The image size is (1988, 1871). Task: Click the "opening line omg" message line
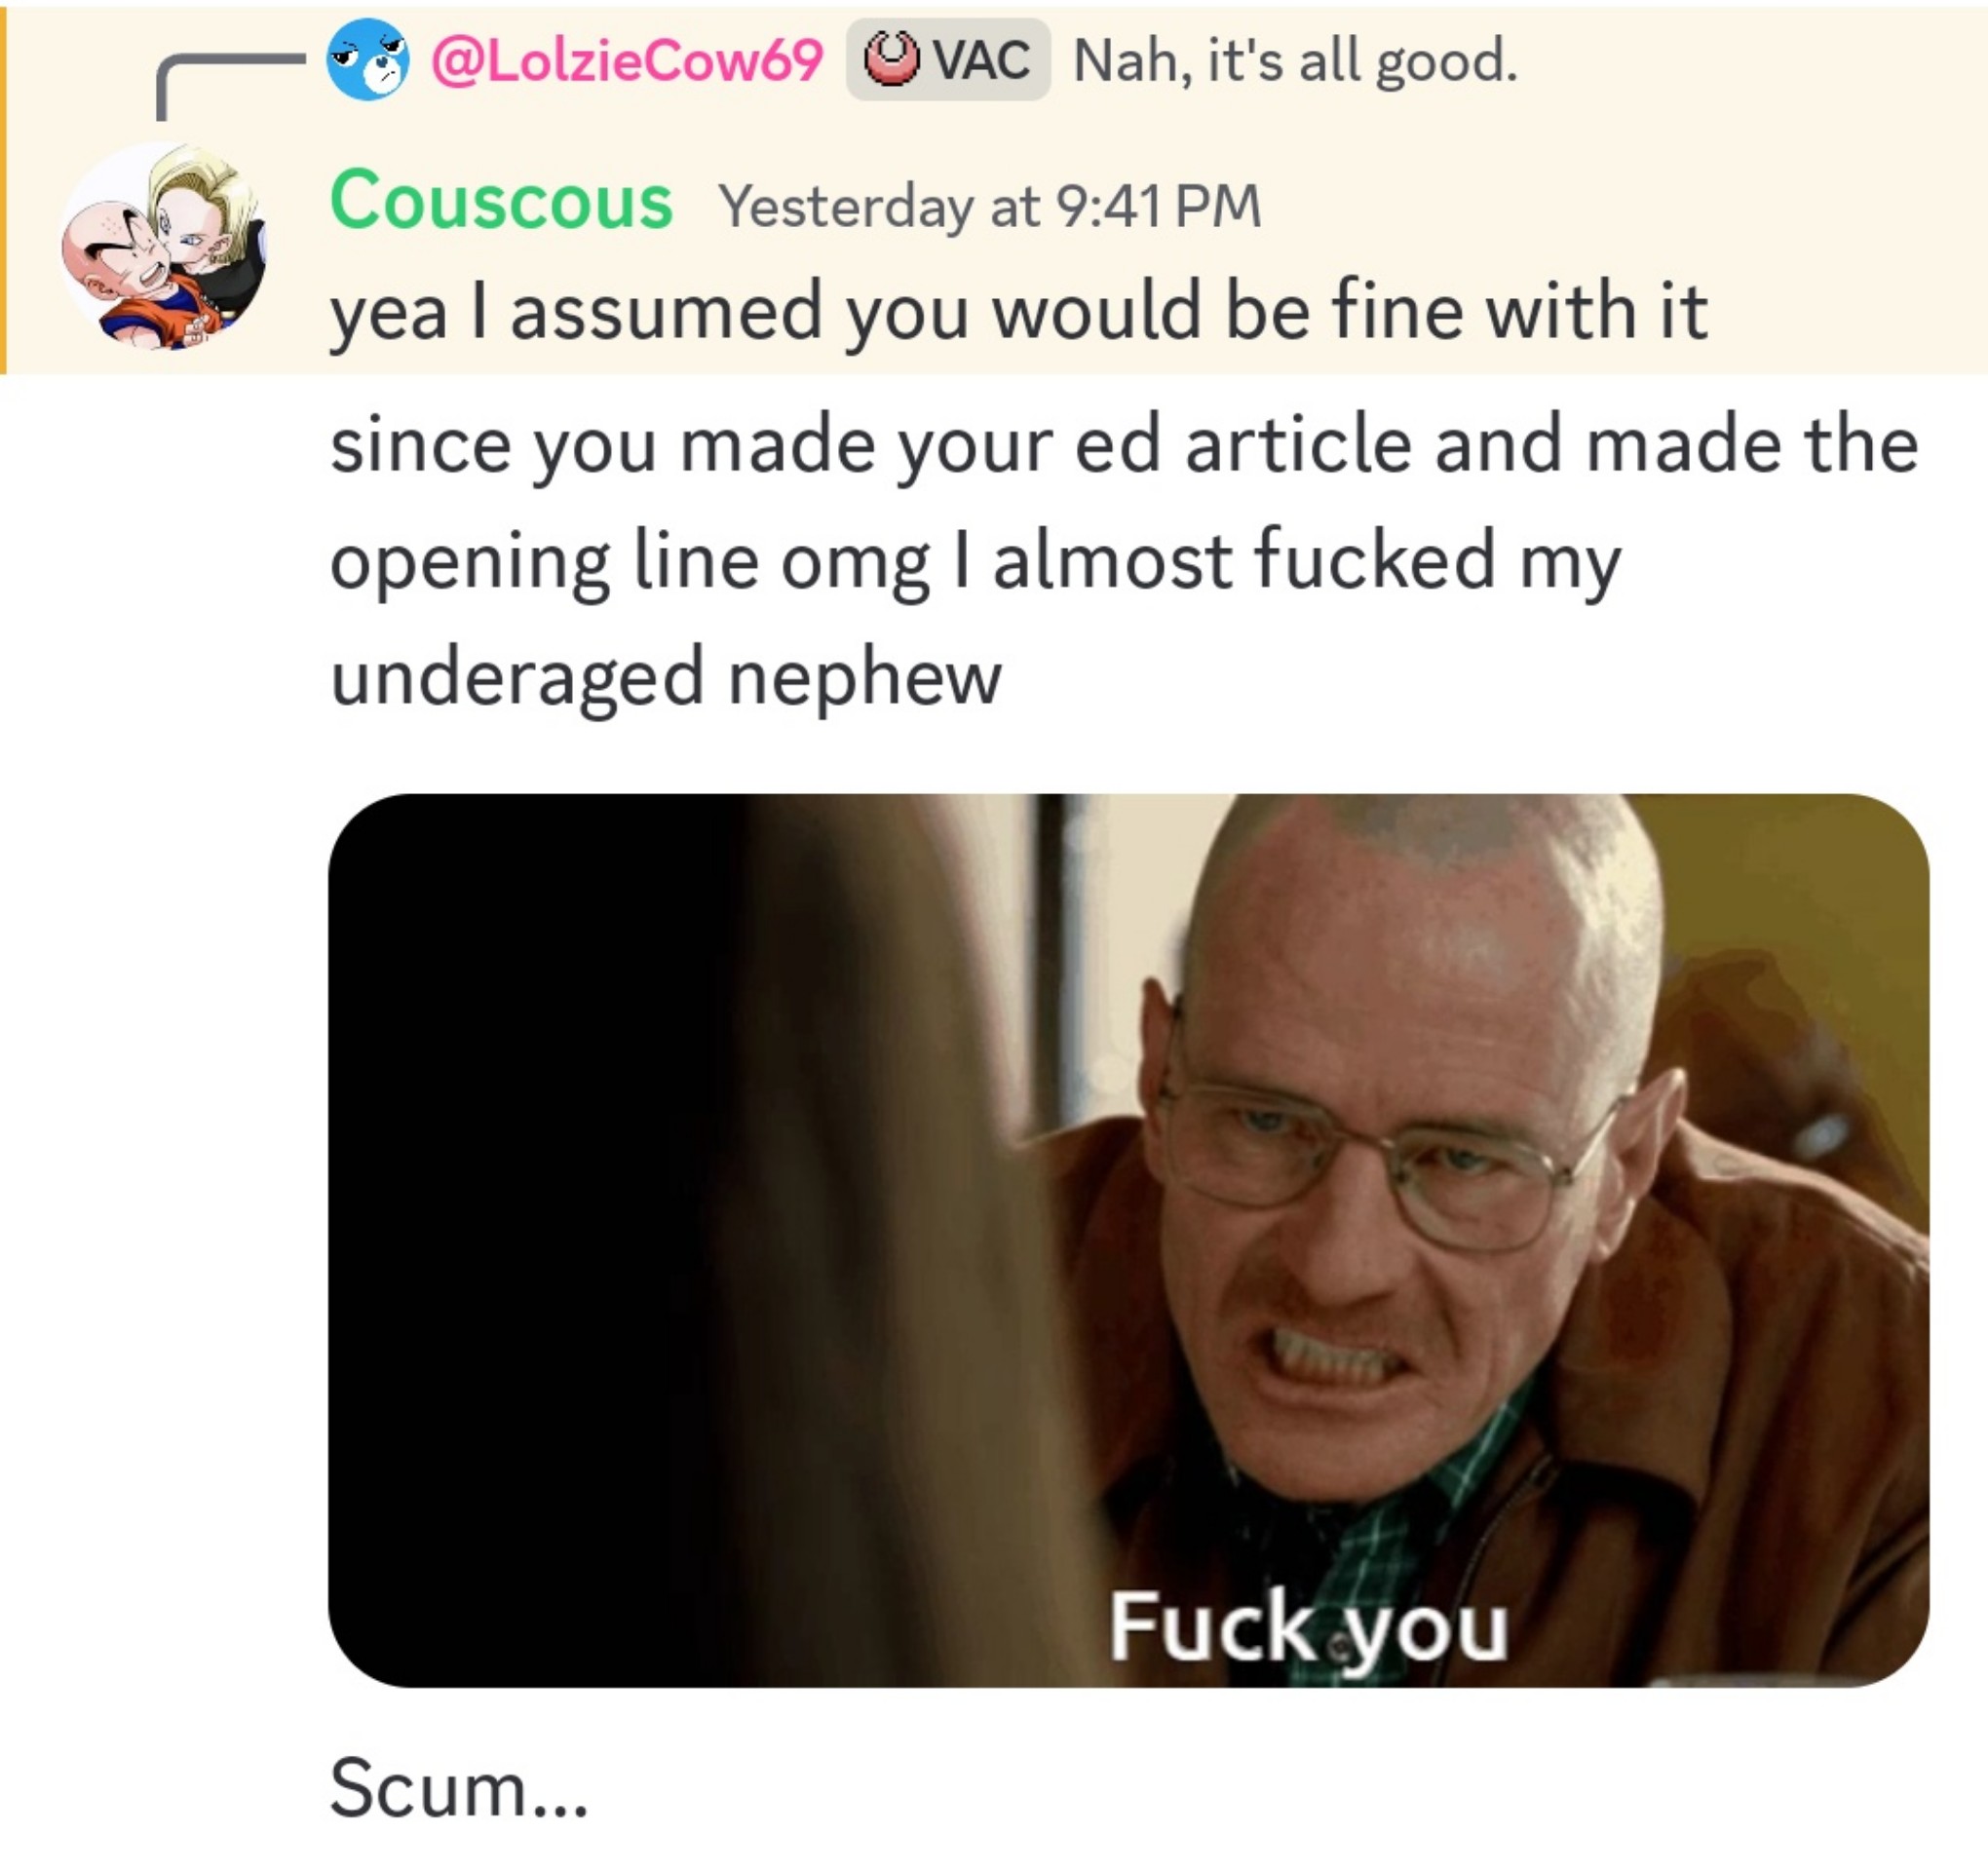tap(975, 562)
